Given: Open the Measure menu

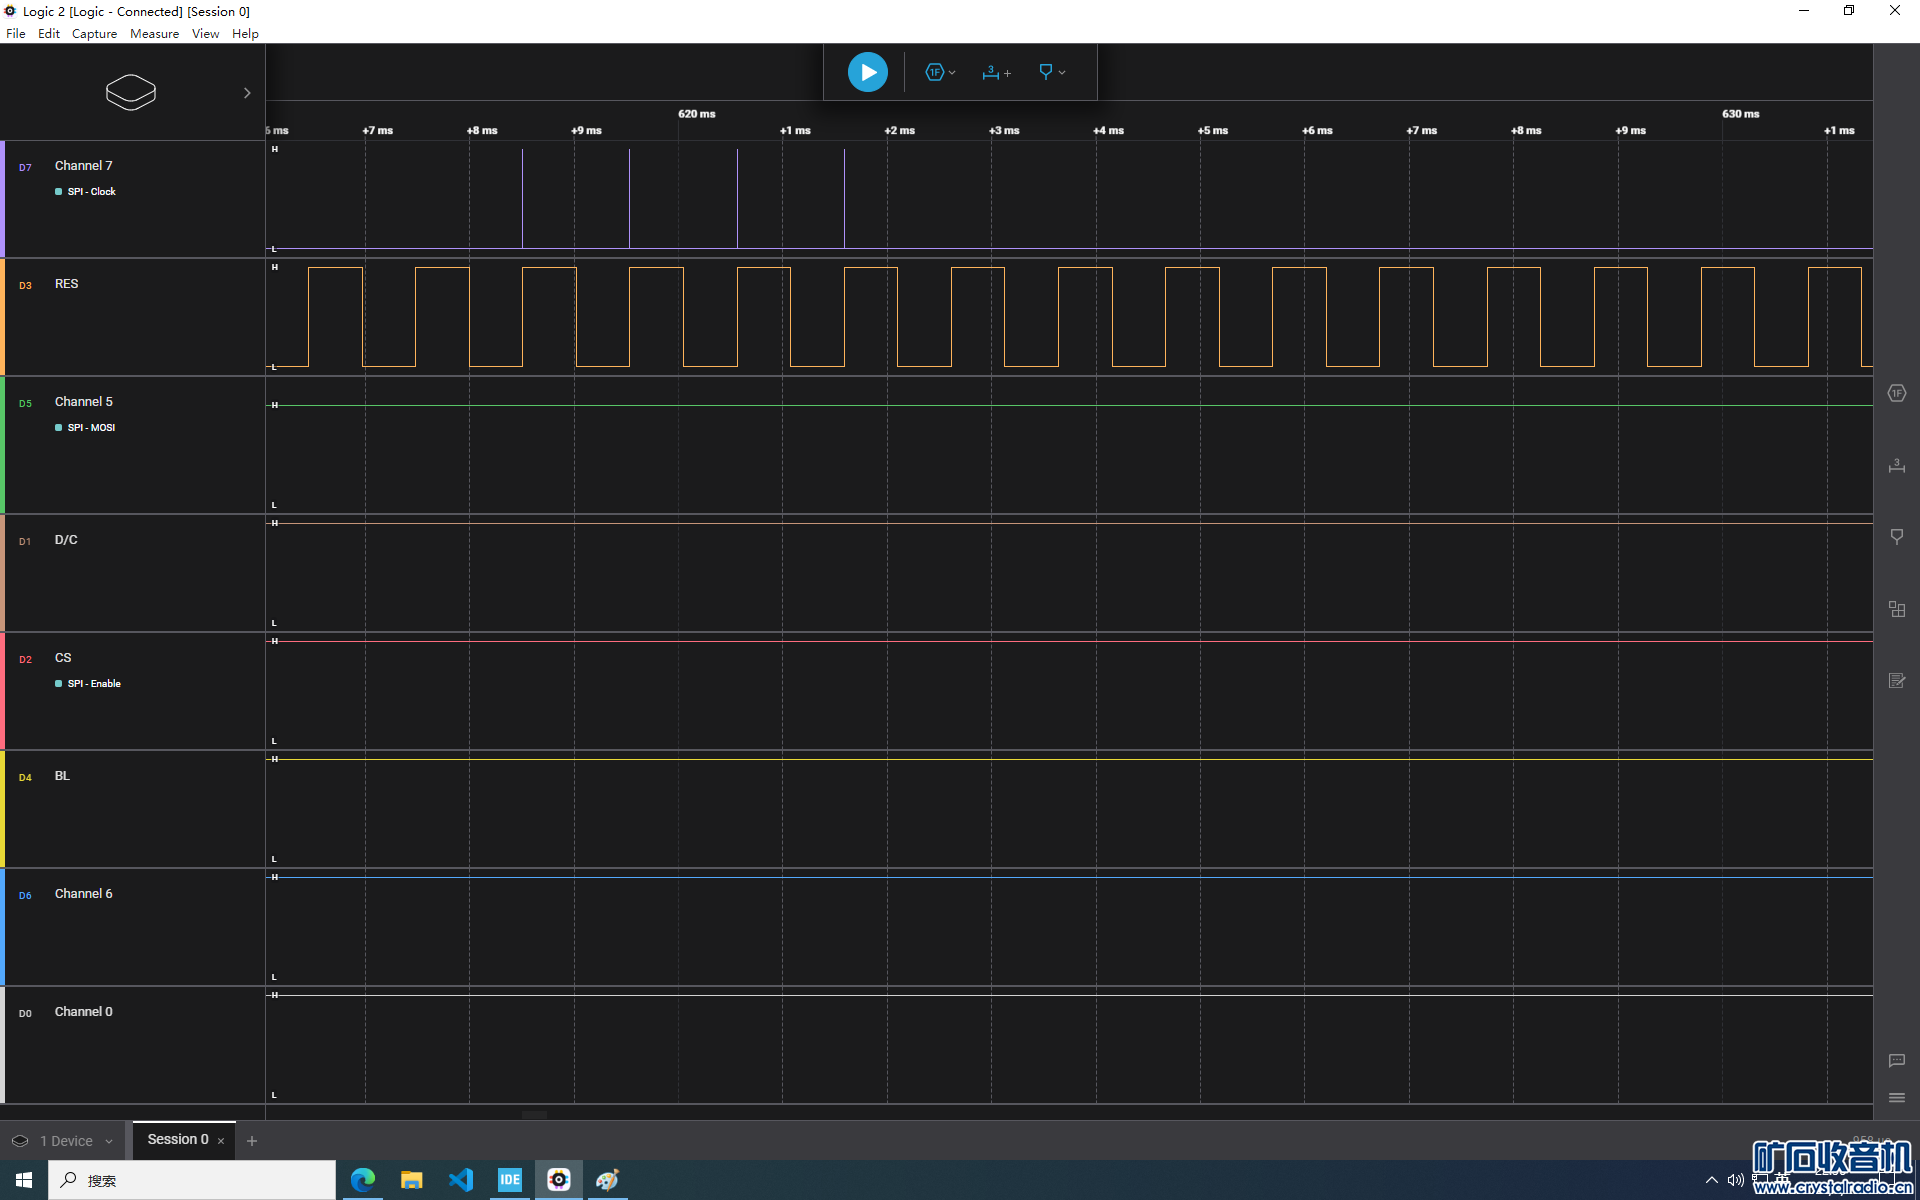Looking at the screenshot, I should [x=154, y=33].
